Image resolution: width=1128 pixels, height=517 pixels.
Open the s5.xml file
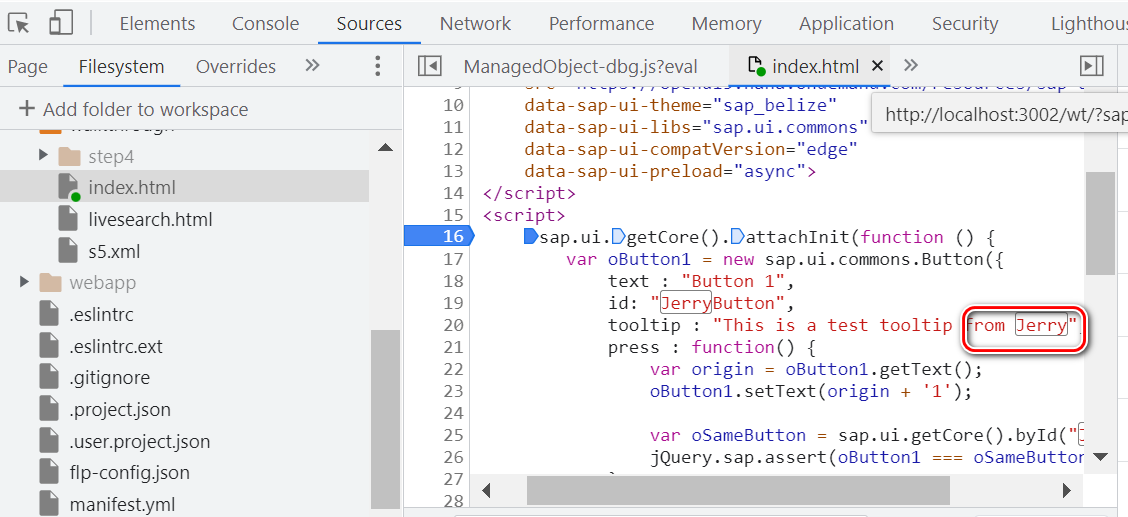[114, 252]
